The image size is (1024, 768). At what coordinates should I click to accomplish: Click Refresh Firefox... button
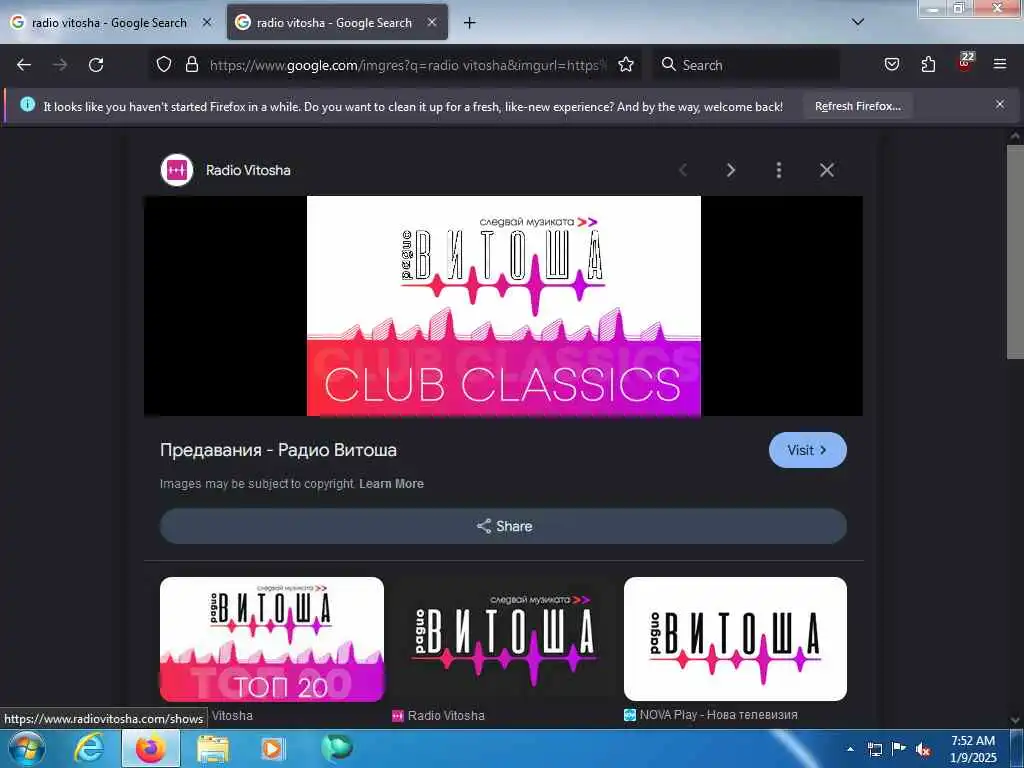[x=857, y=106]
